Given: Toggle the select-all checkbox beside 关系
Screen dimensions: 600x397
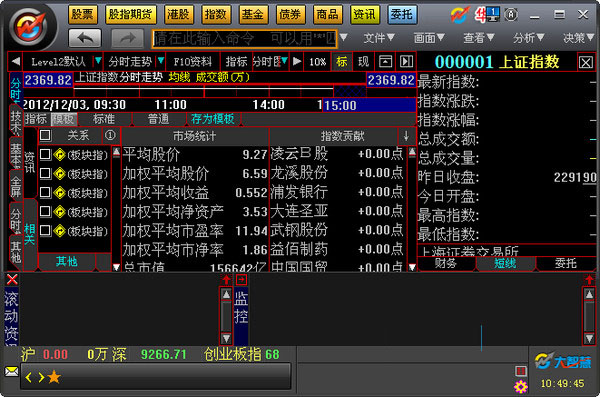Looking at the screenshot, I should [45, 135].
